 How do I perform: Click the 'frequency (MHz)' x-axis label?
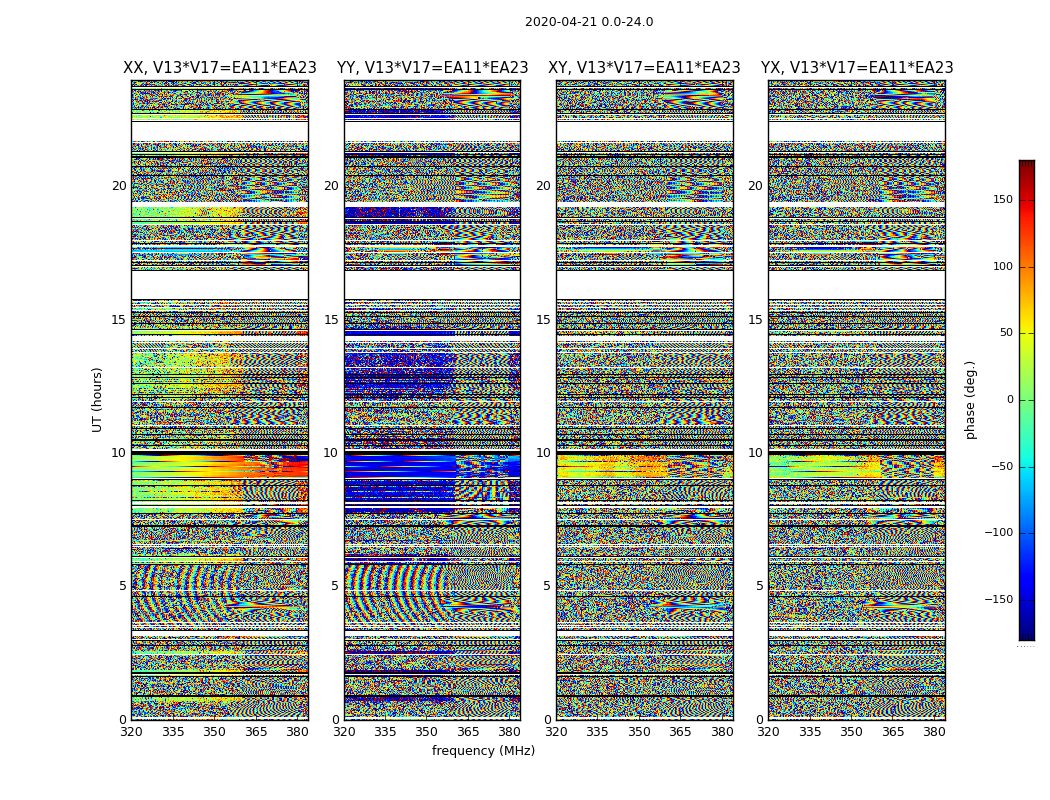click(483, 750)
